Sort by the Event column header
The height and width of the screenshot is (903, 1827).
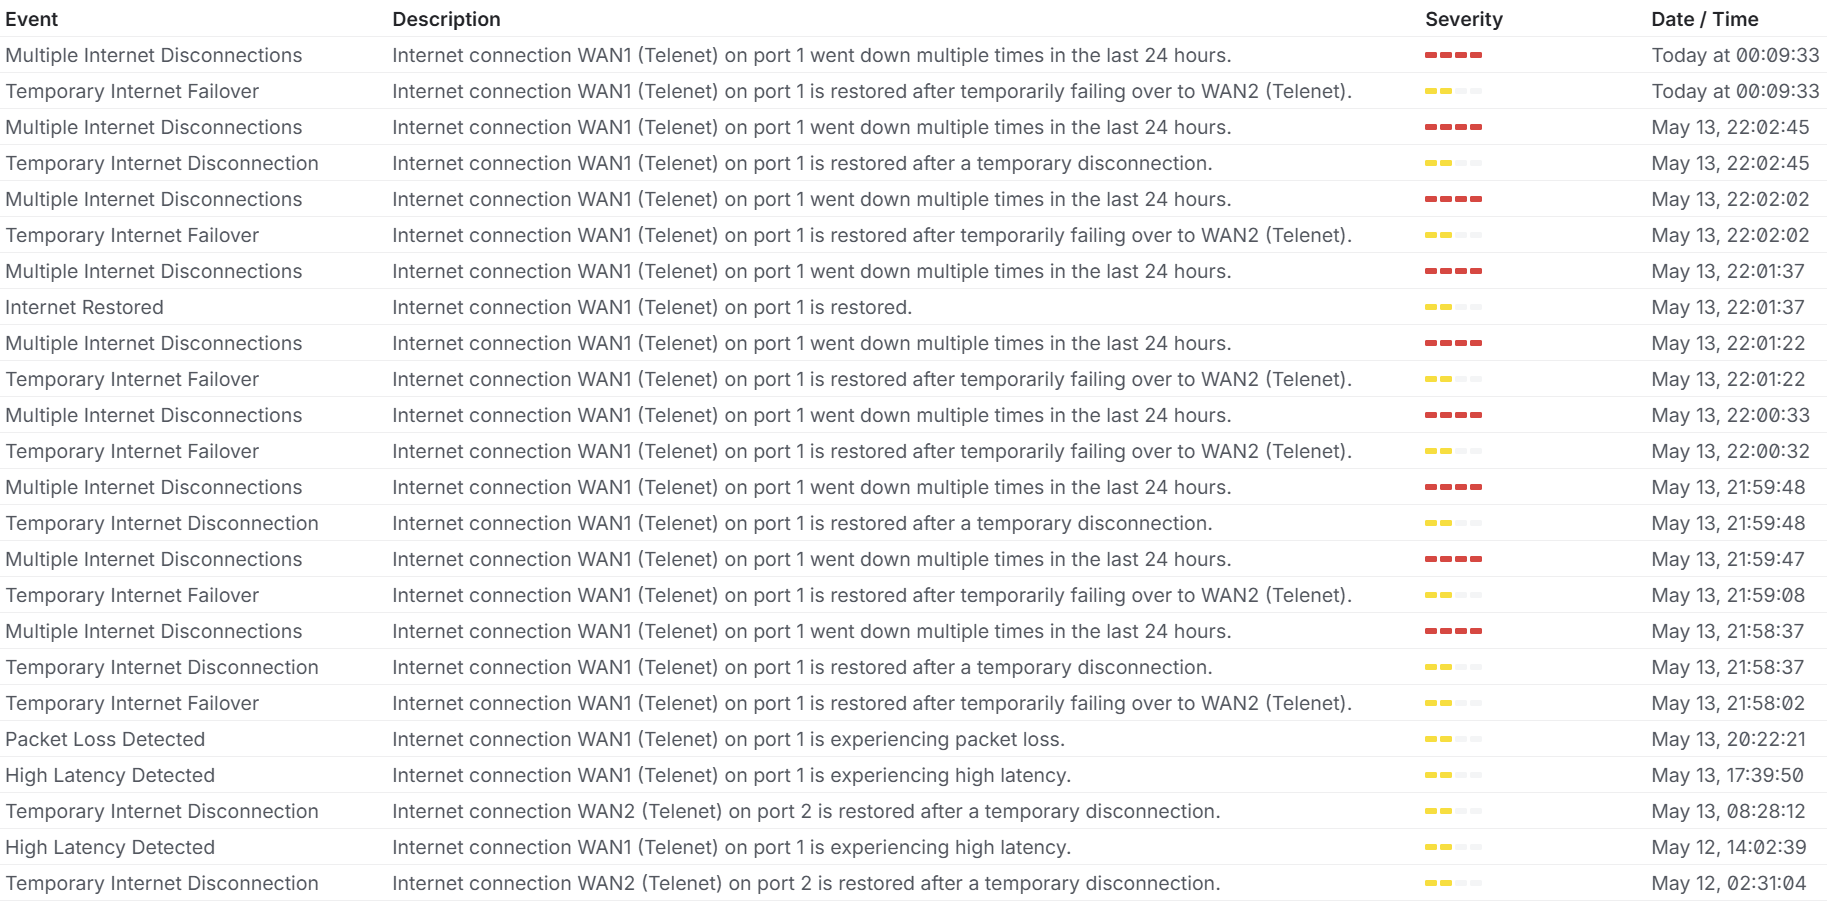pos(32,19)
